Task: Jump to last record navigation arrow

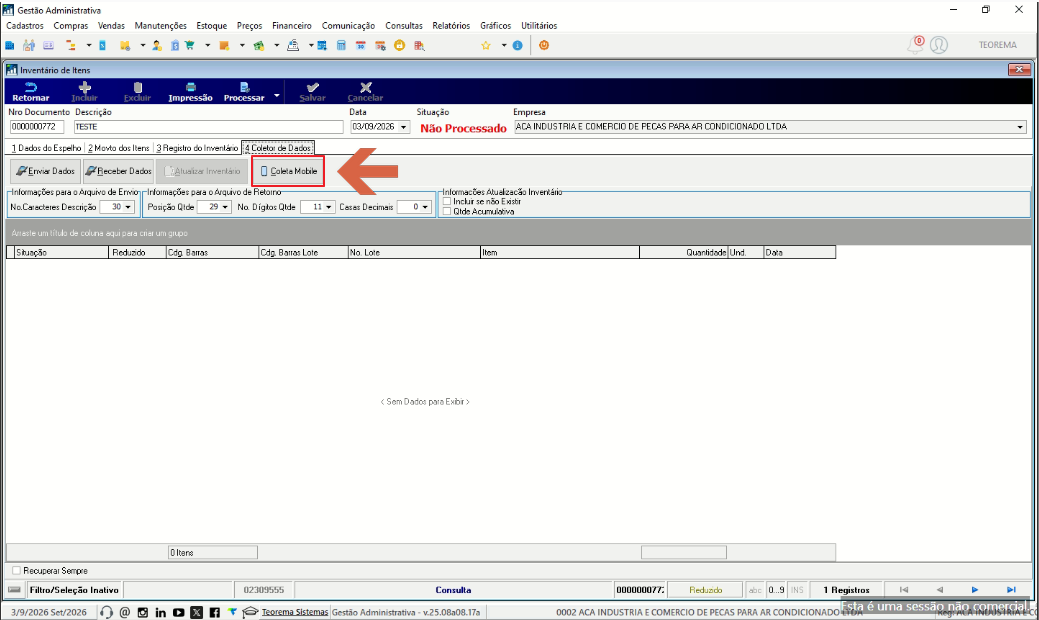Action: [x=1011, y=590]
